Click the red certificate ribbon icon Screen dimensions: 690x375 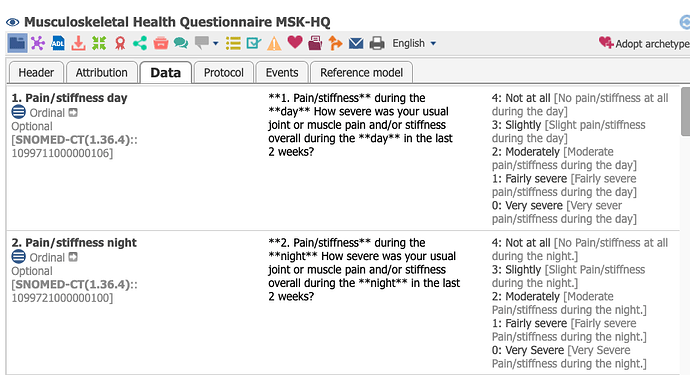tap(120, 43)
